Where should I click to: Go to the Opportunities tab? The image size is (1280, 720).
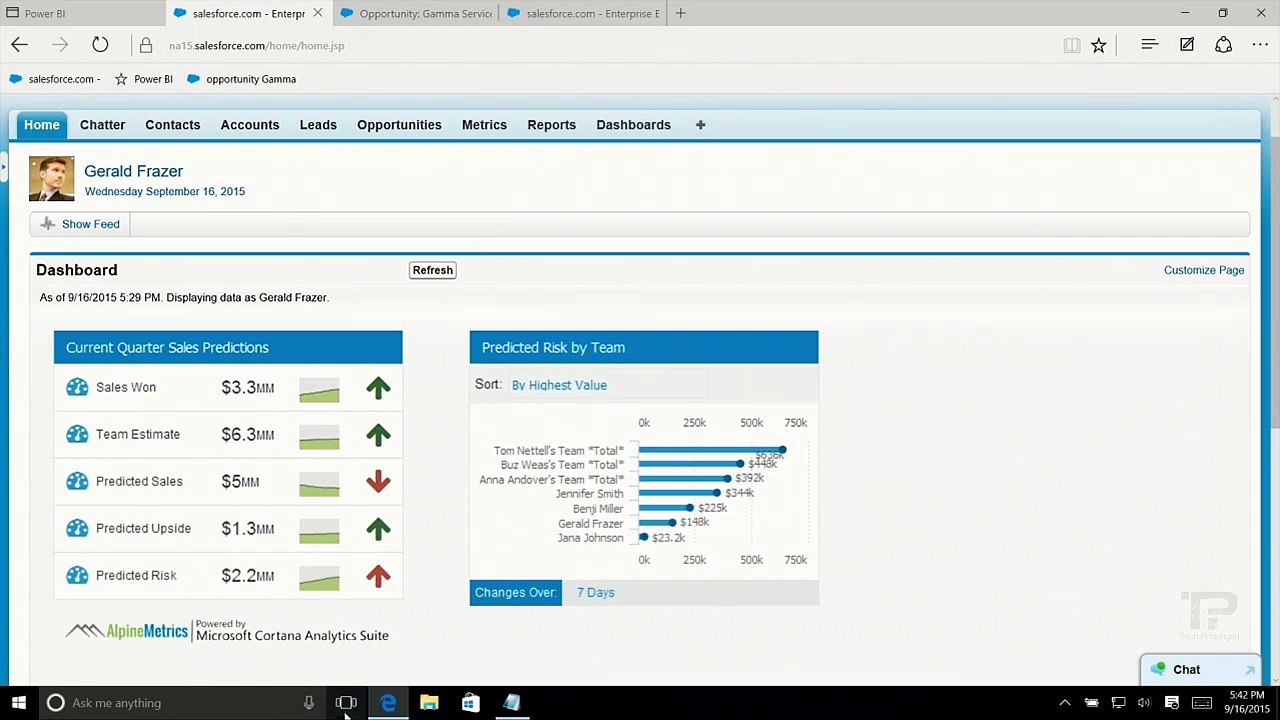[x=399, y=125]
